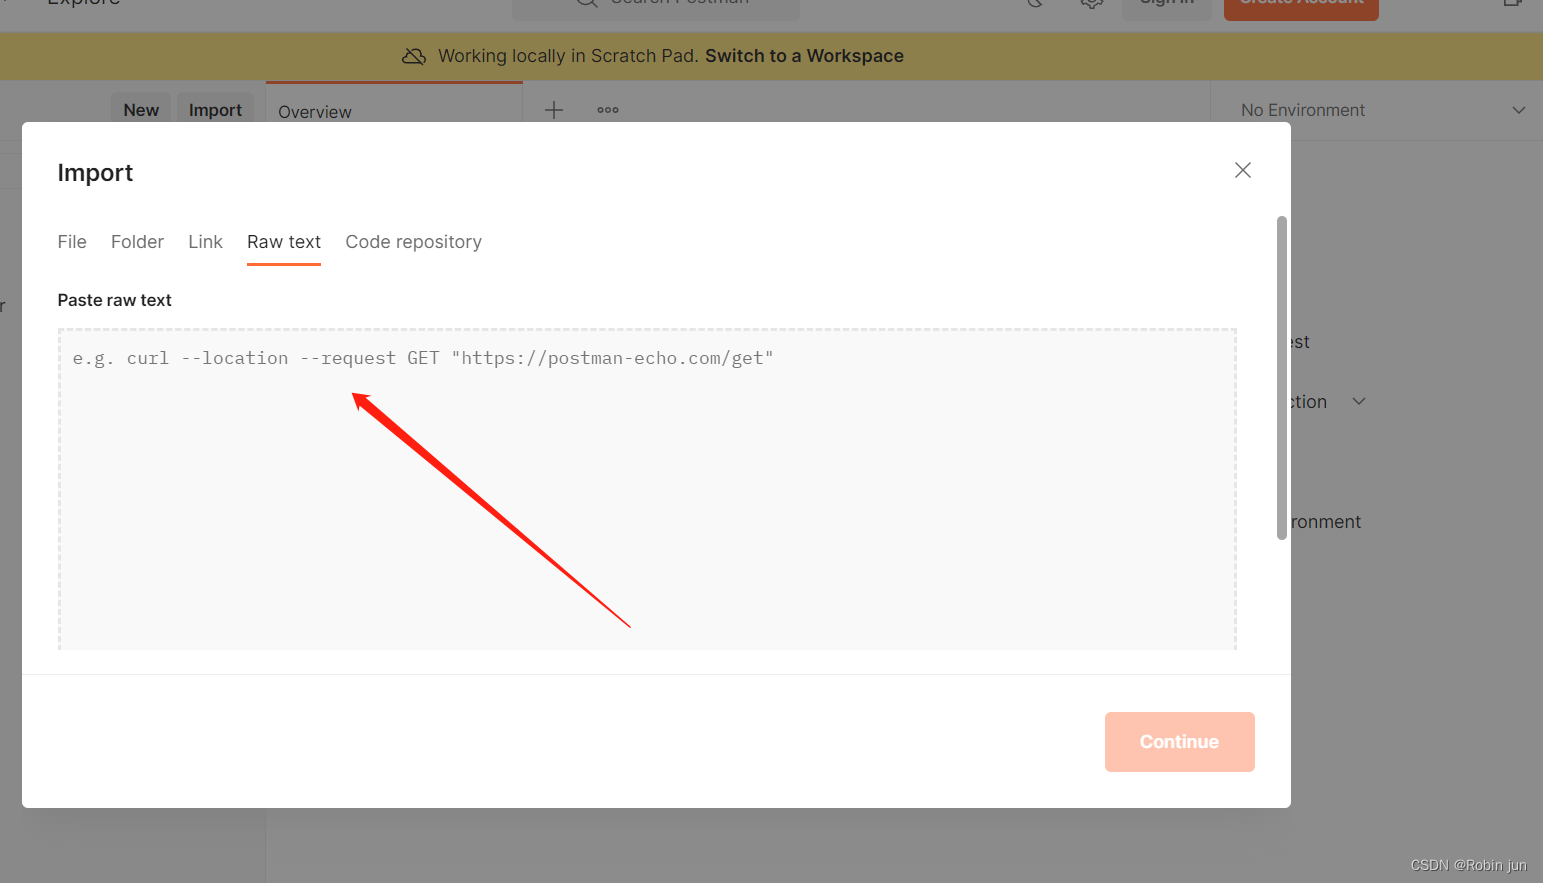
Task: Click inside the Paste raw text area
Action: [647, 489]
